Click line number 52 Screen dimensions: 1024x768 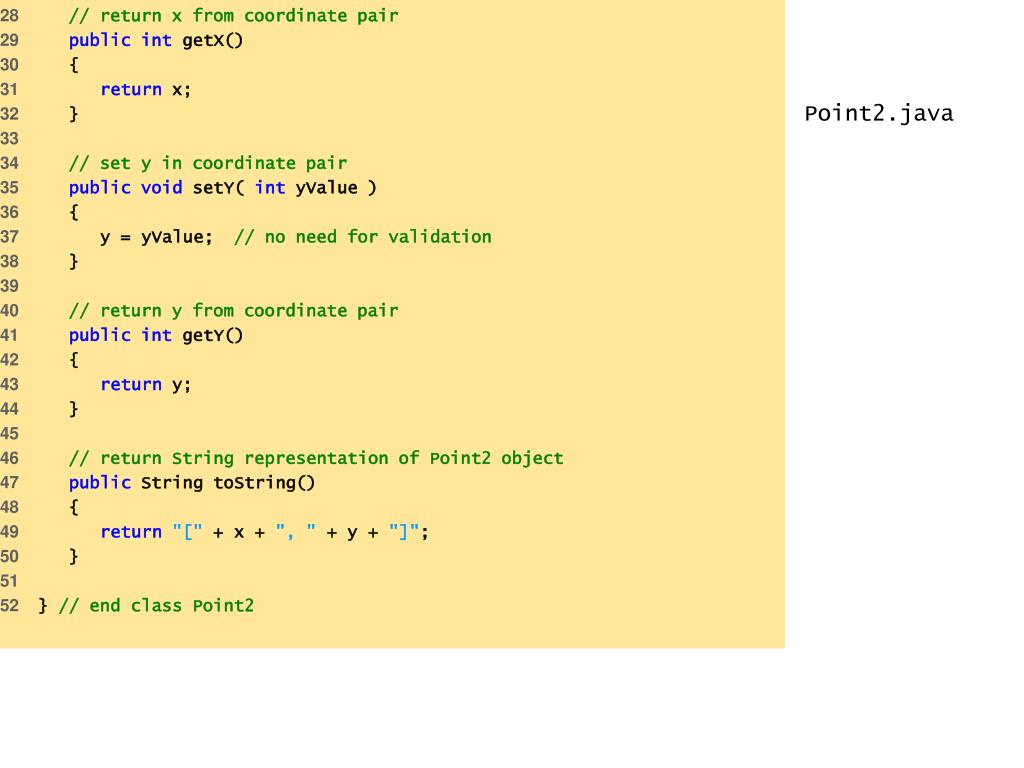coord(10,606)
